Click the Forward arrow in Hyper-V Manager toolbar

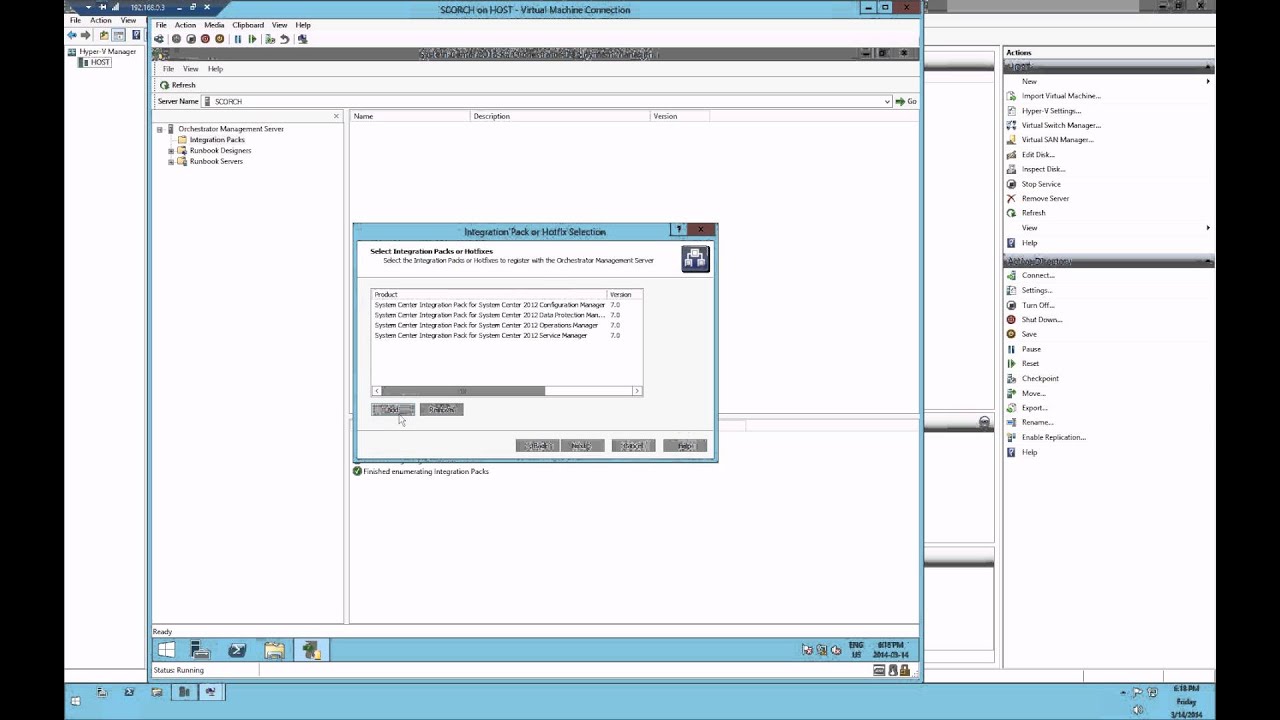(86, 35)
